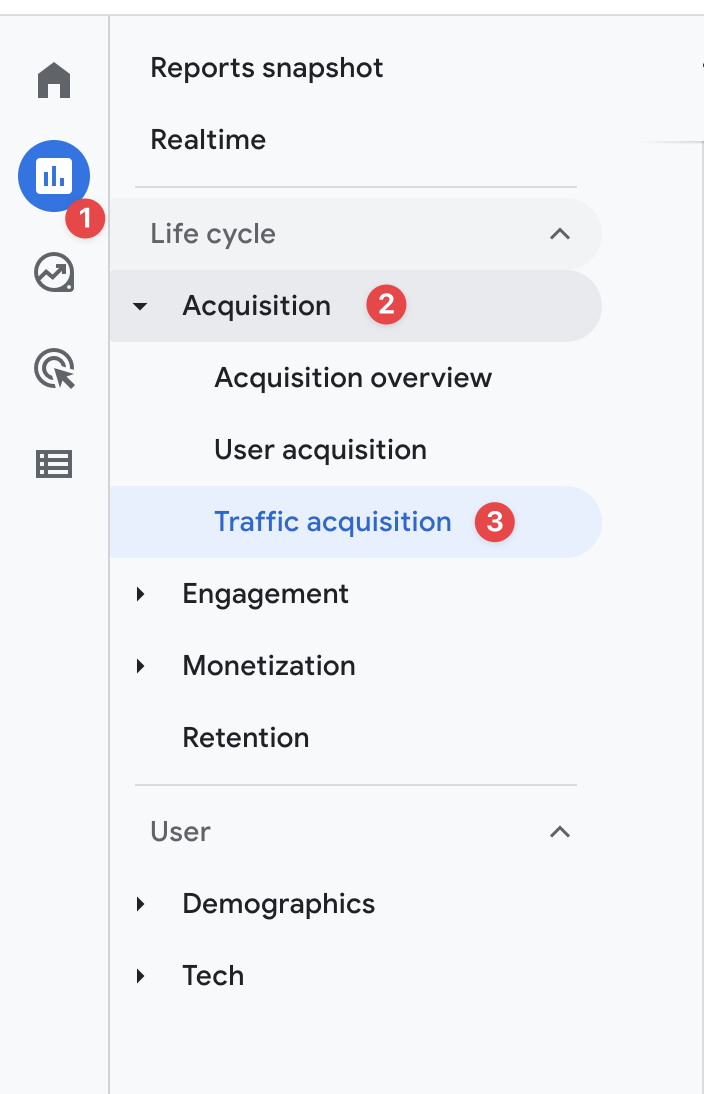The width and height of the screenshot is (704, 1094).
Task: Expand the Demographics disclosure triangle
Action: [x=141, y=904]
